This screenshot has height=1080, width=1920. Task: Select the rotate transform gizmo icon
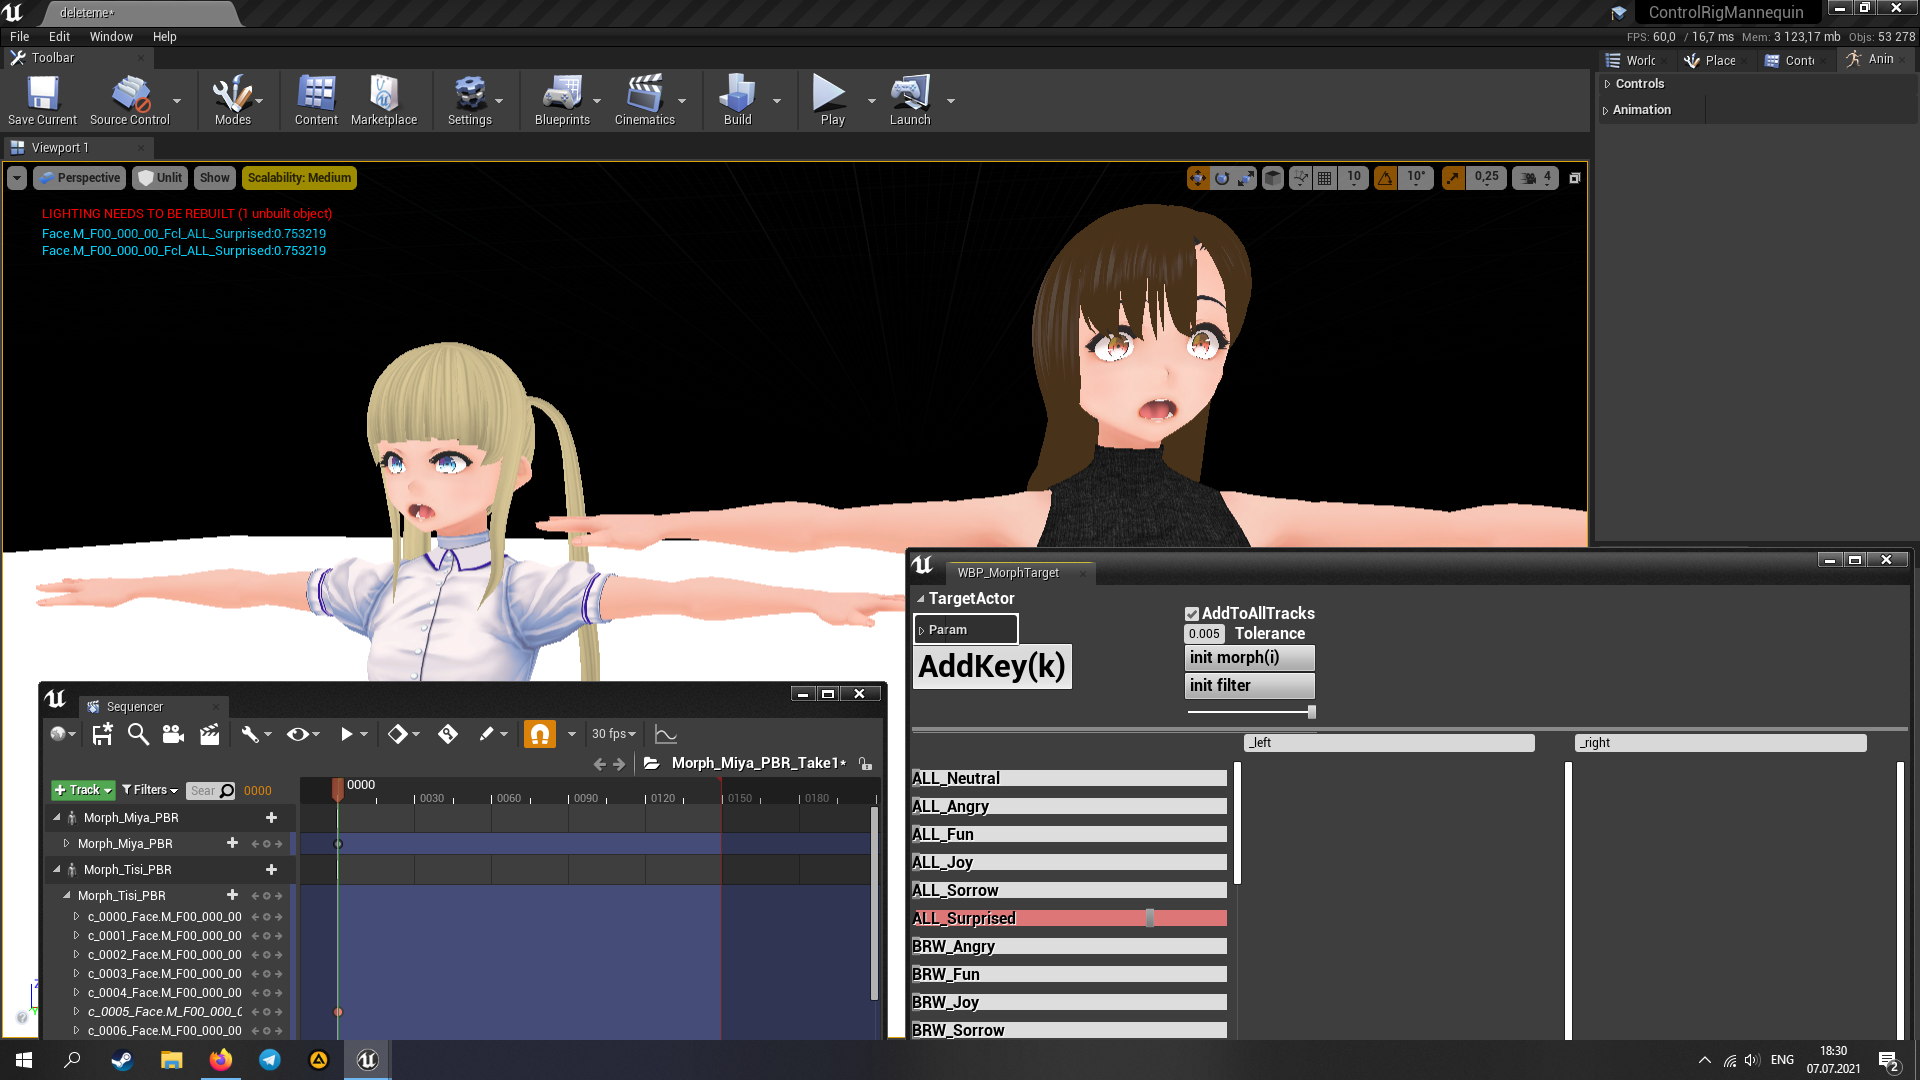tap(1222, 178)
